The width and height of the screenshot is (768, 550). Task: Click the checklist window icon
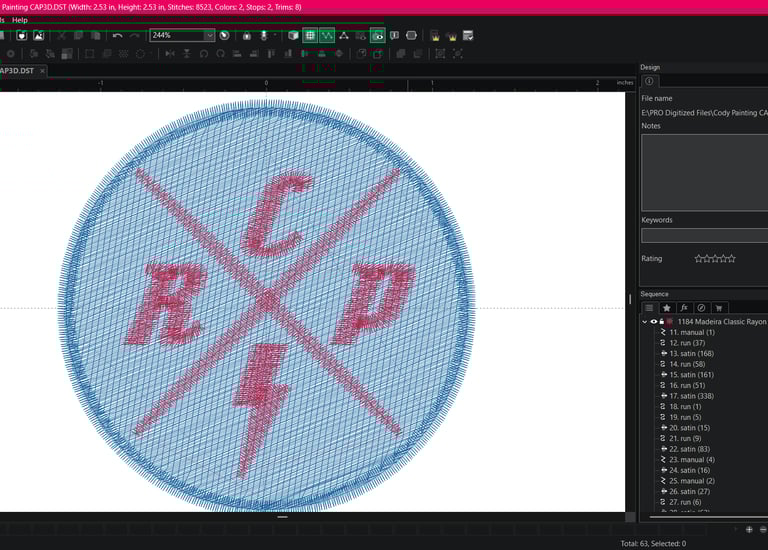pos(468,35)
